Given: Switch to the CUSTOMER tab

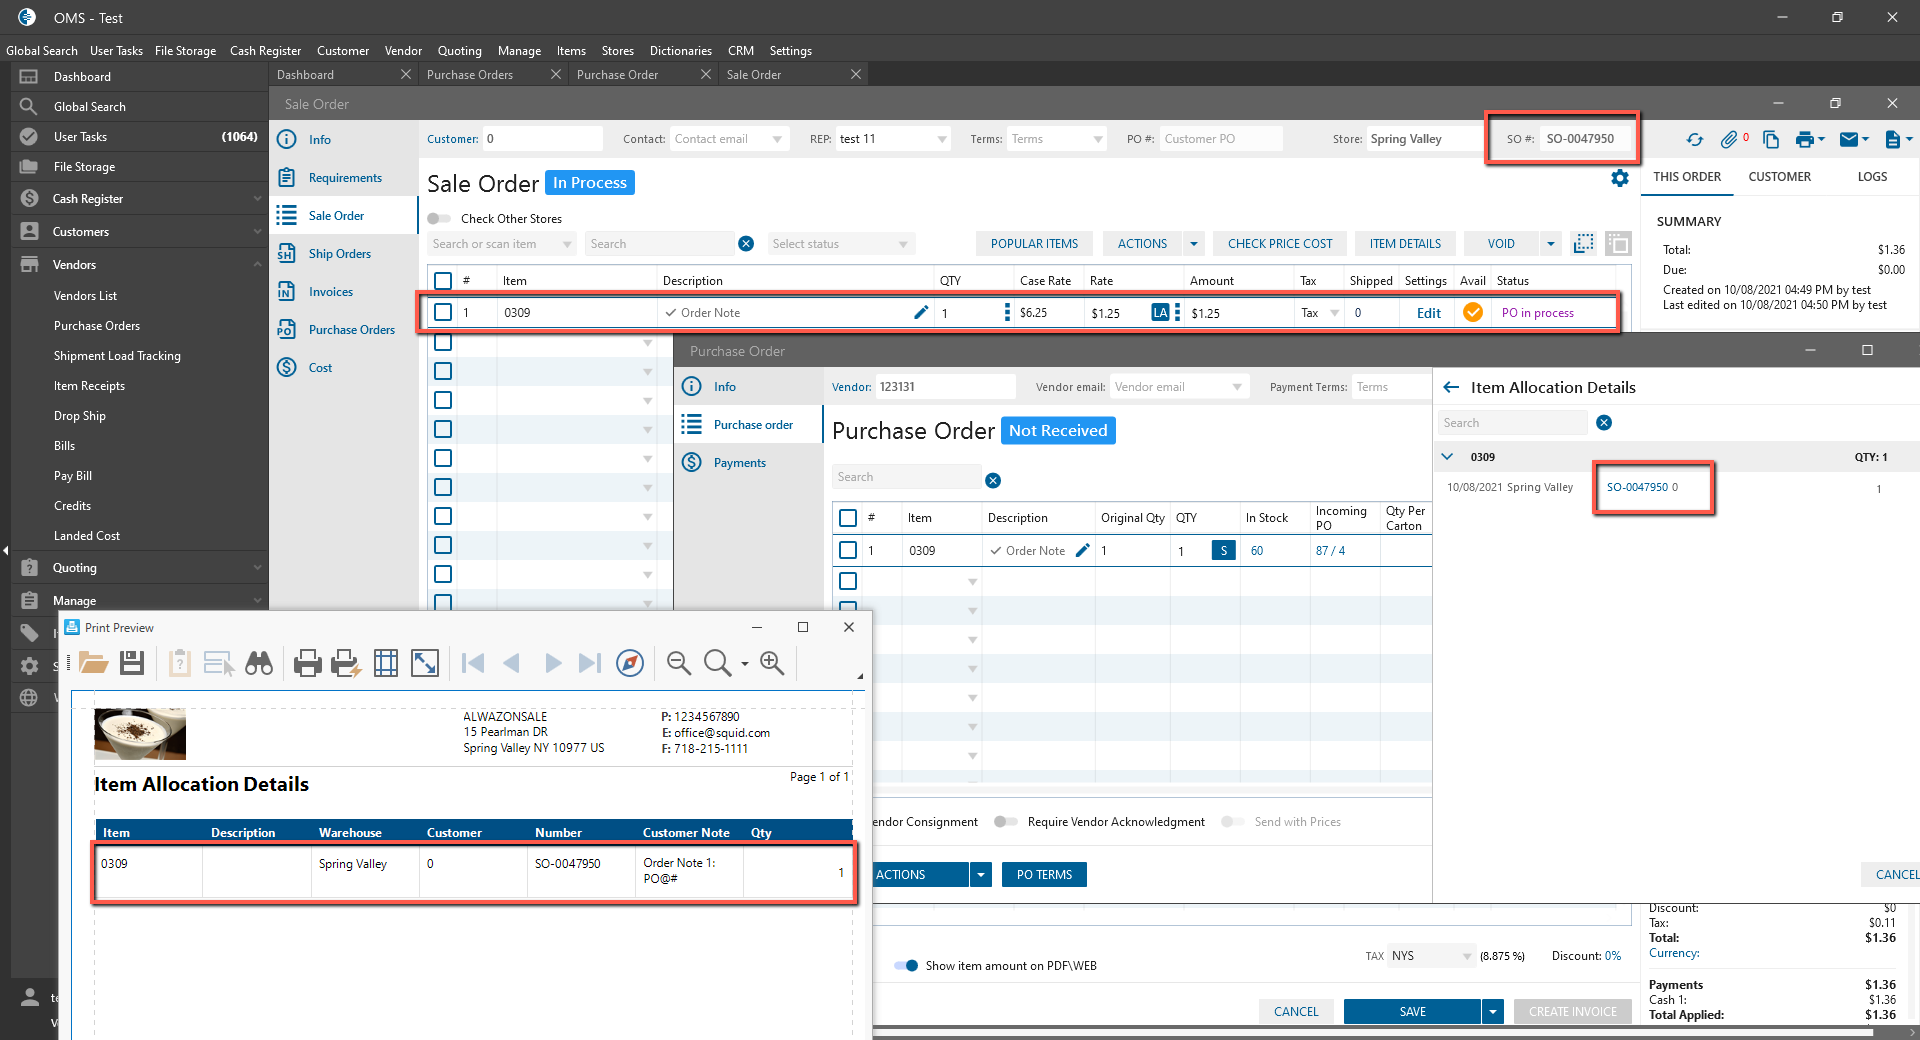Looking at the screenshot, I should pos(1779,177).
